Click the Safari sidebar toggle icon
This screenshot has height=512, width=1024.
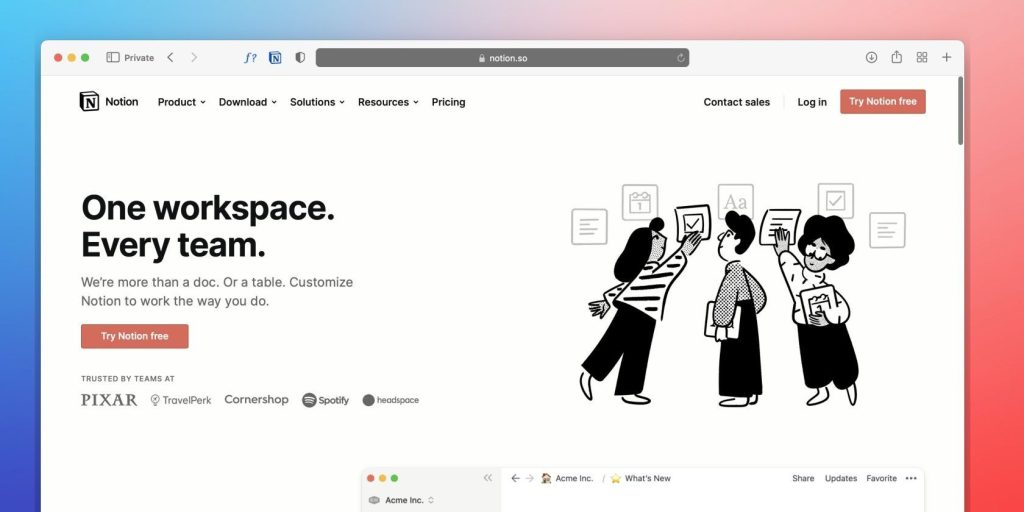click(x=113, y=57)
